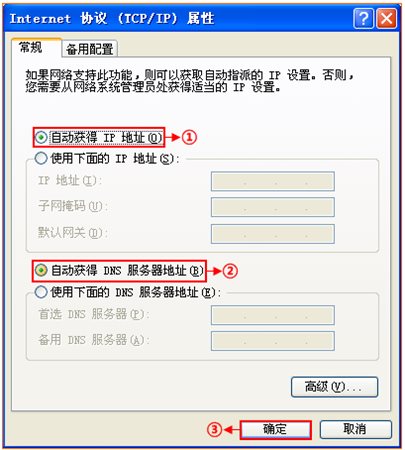Open advanced settings with 高级 button
Screen dimensions: 405x450
pyautogui.click(x=334, y=387)
